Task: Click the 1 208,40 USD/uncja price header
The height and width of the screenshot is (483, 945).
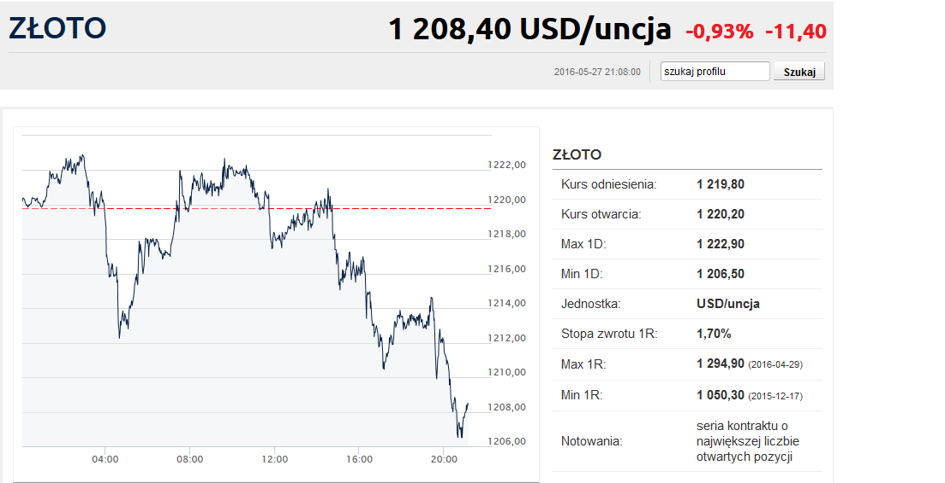Action: 529,29
